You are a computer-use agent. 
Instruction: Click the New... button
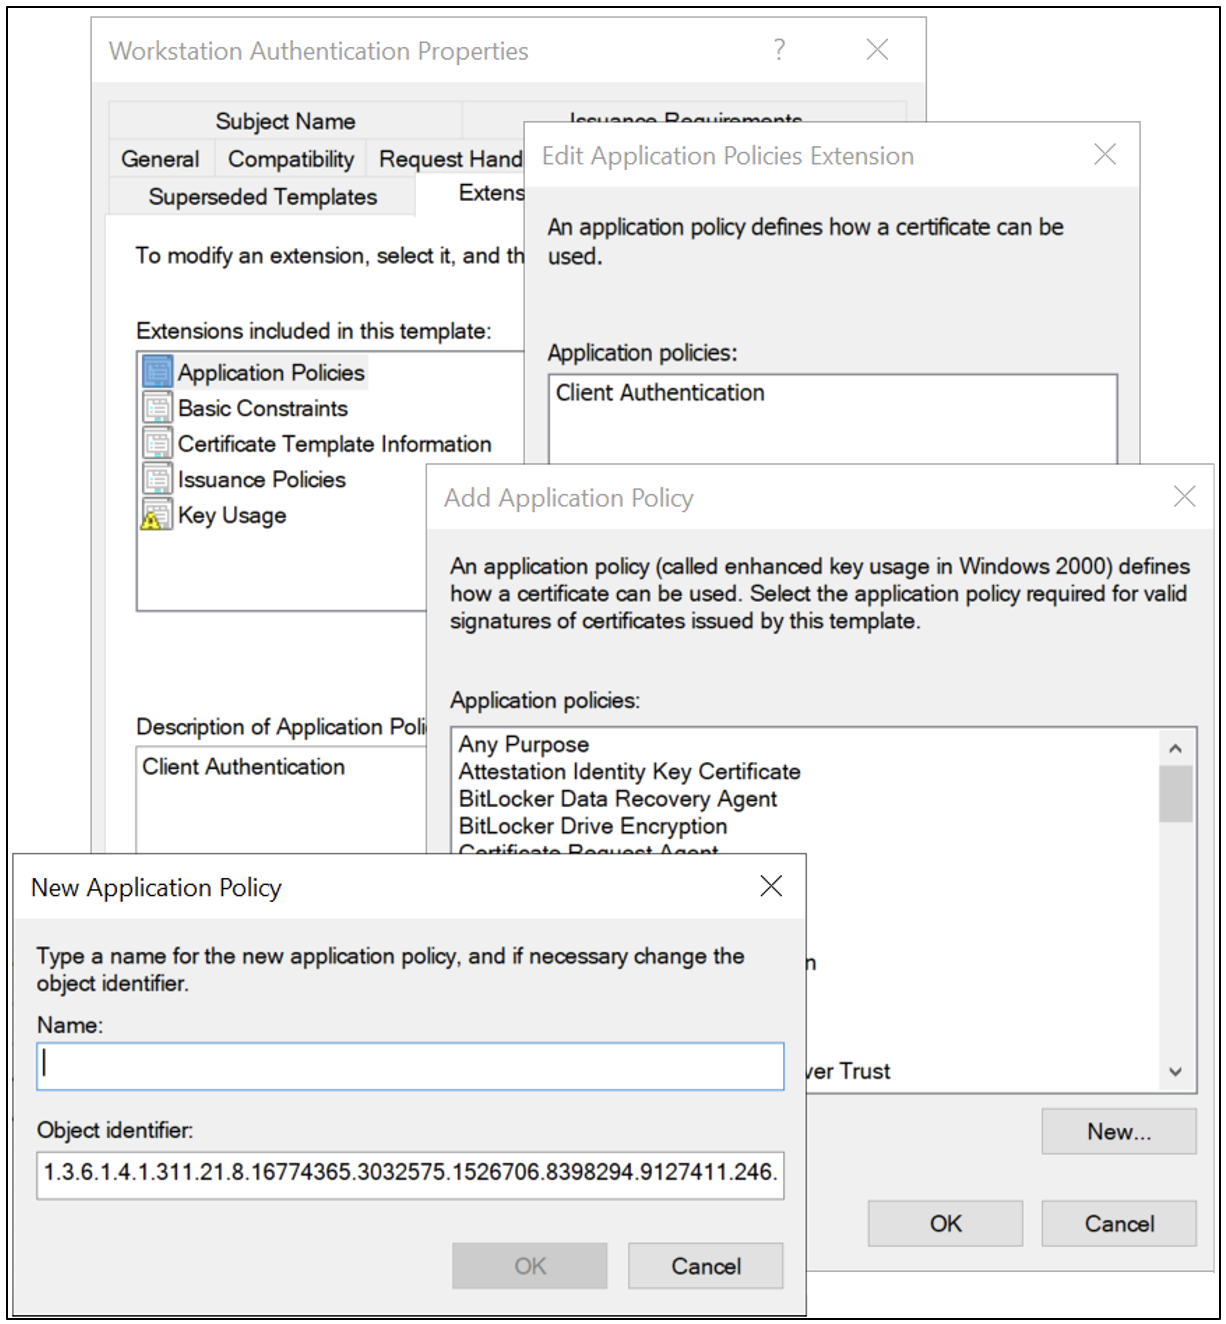tap(1118, 1131)
